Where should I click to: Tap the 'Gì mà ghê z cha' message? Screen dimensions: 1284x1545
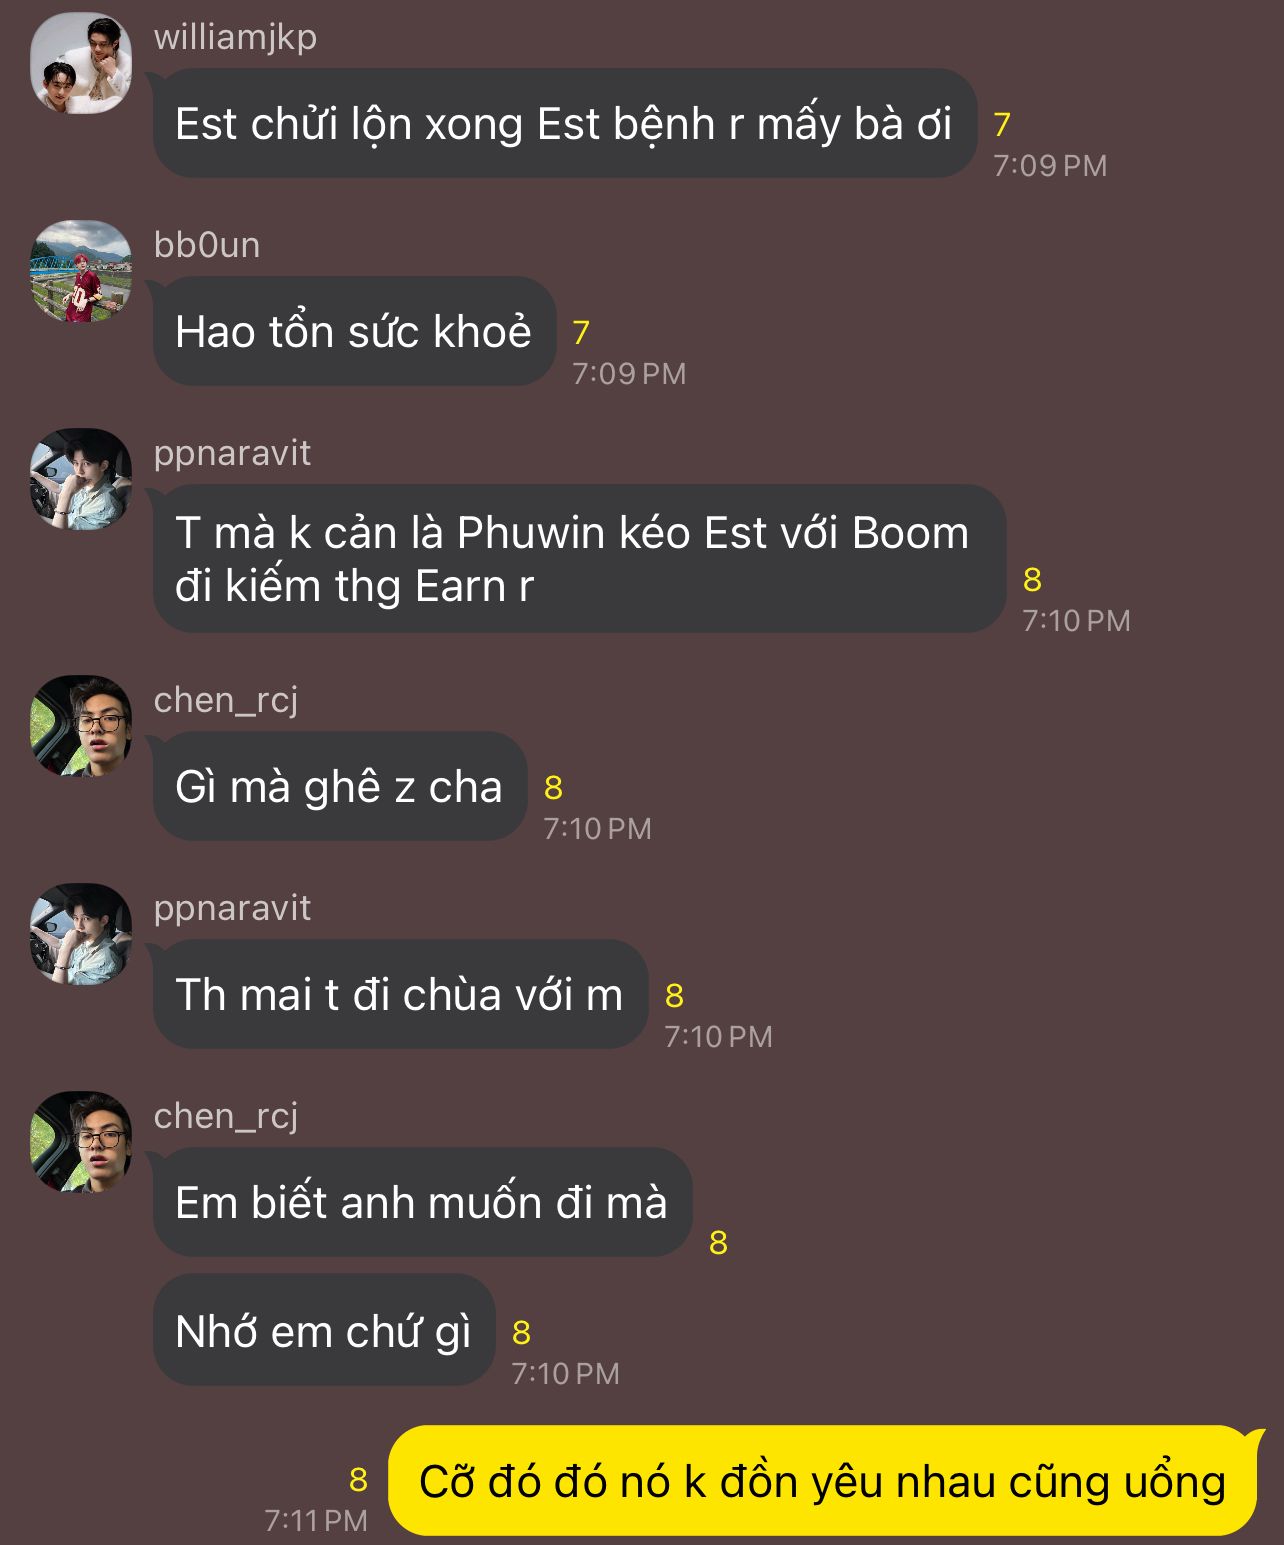coord(339,787)
